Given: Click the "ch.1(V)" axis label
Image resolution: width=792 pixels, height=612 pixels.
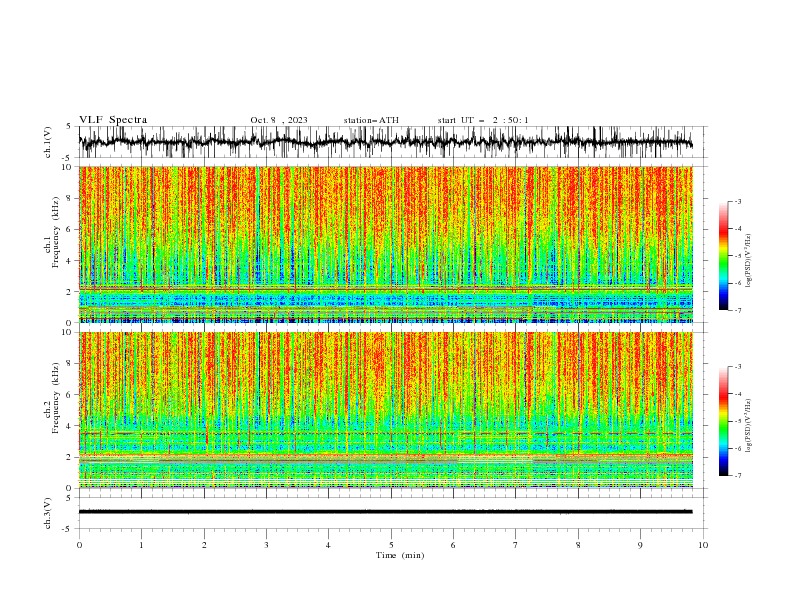Looking at the screenshot, I should [x=48, y=142].
